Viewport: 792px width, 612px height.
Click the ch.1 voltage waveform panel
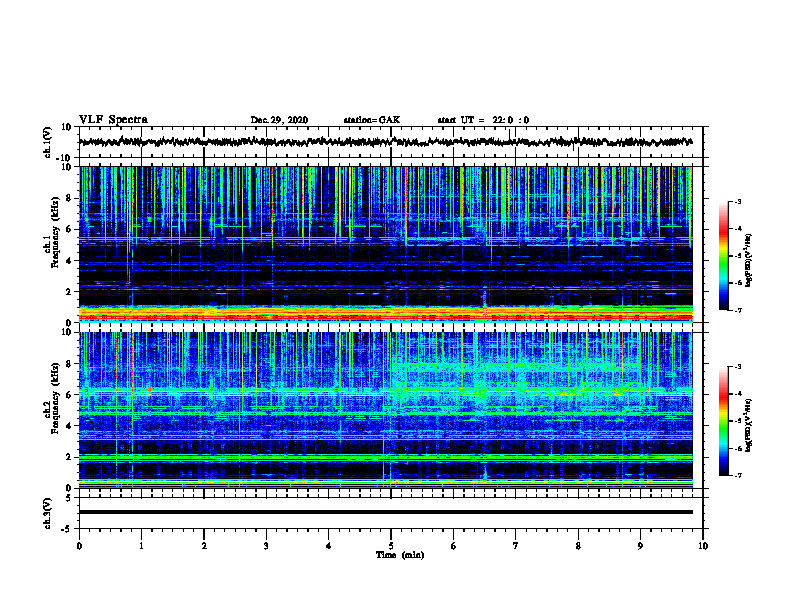pyautogui.click(x=390, y=142)
